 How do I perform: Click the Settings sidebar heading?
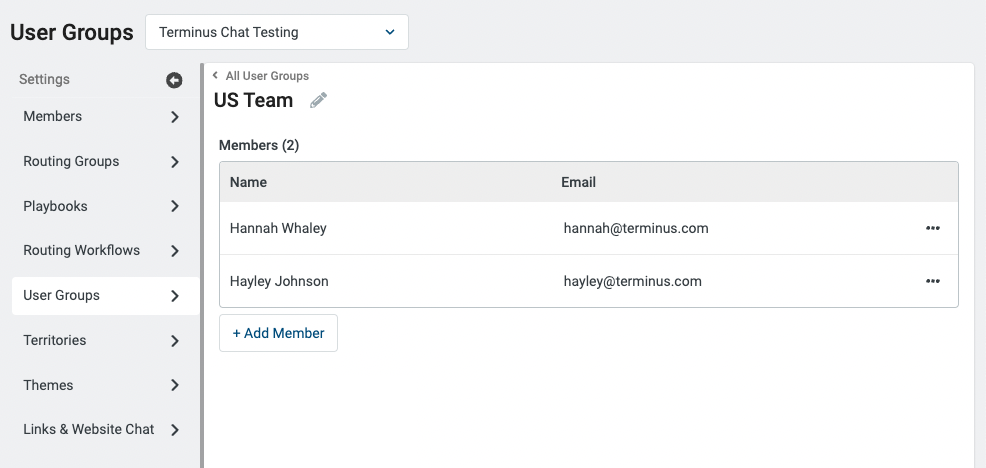point(44,79)
